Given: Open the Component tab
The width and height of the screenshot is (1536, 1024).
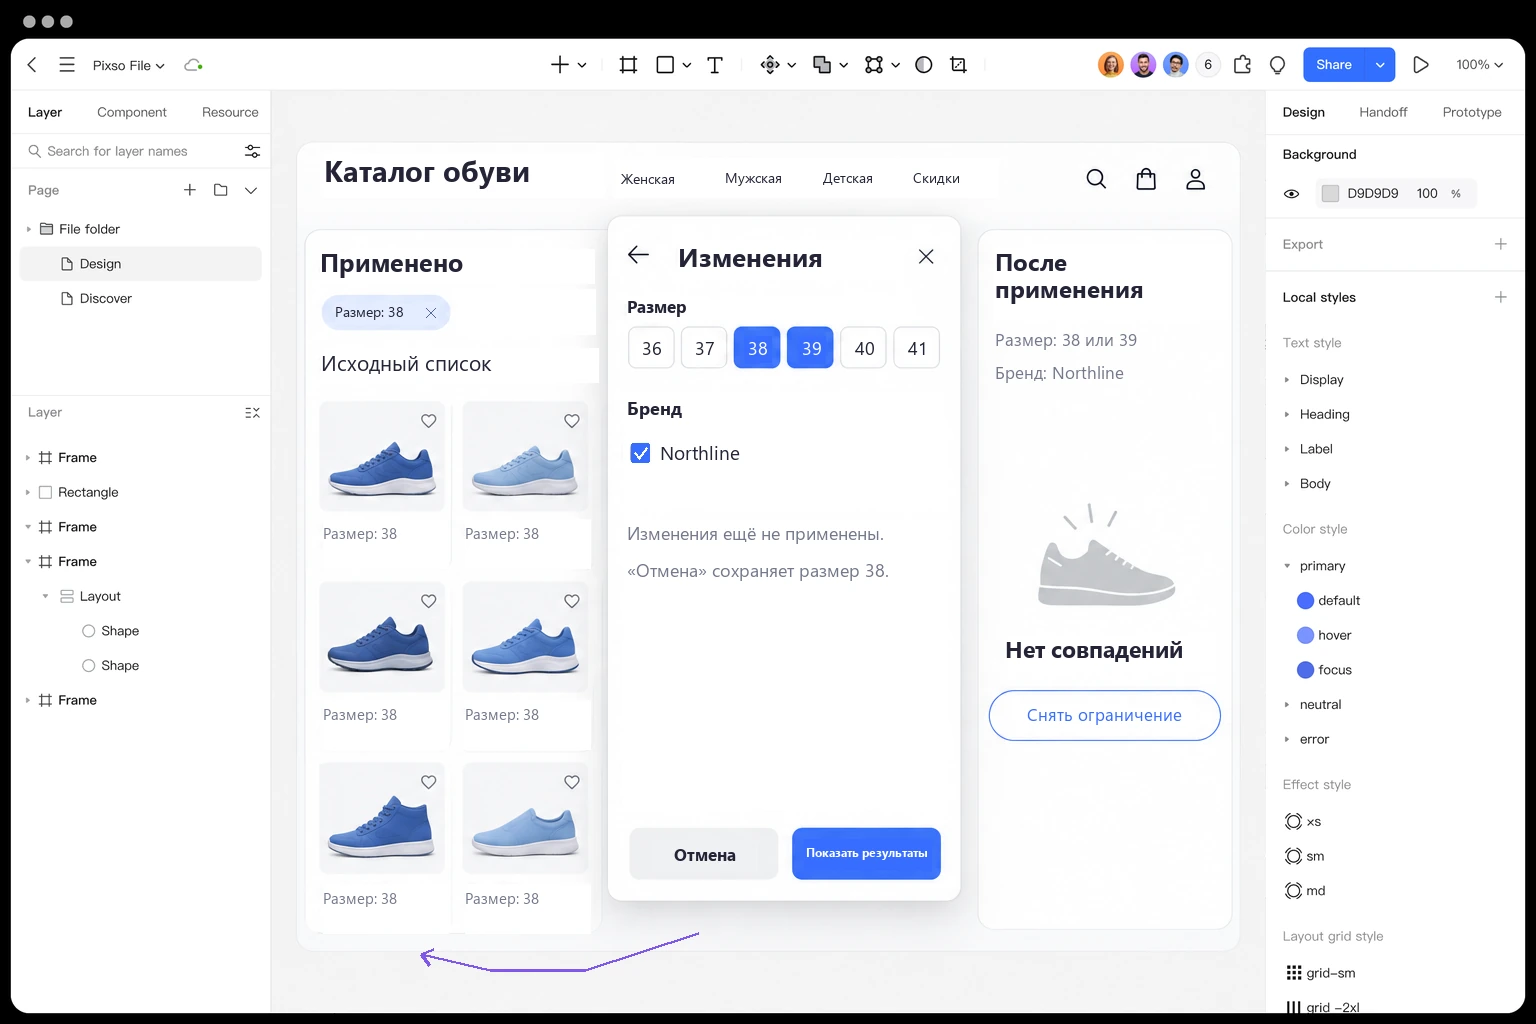Looking at the screenshot, I should pos(132,112).
